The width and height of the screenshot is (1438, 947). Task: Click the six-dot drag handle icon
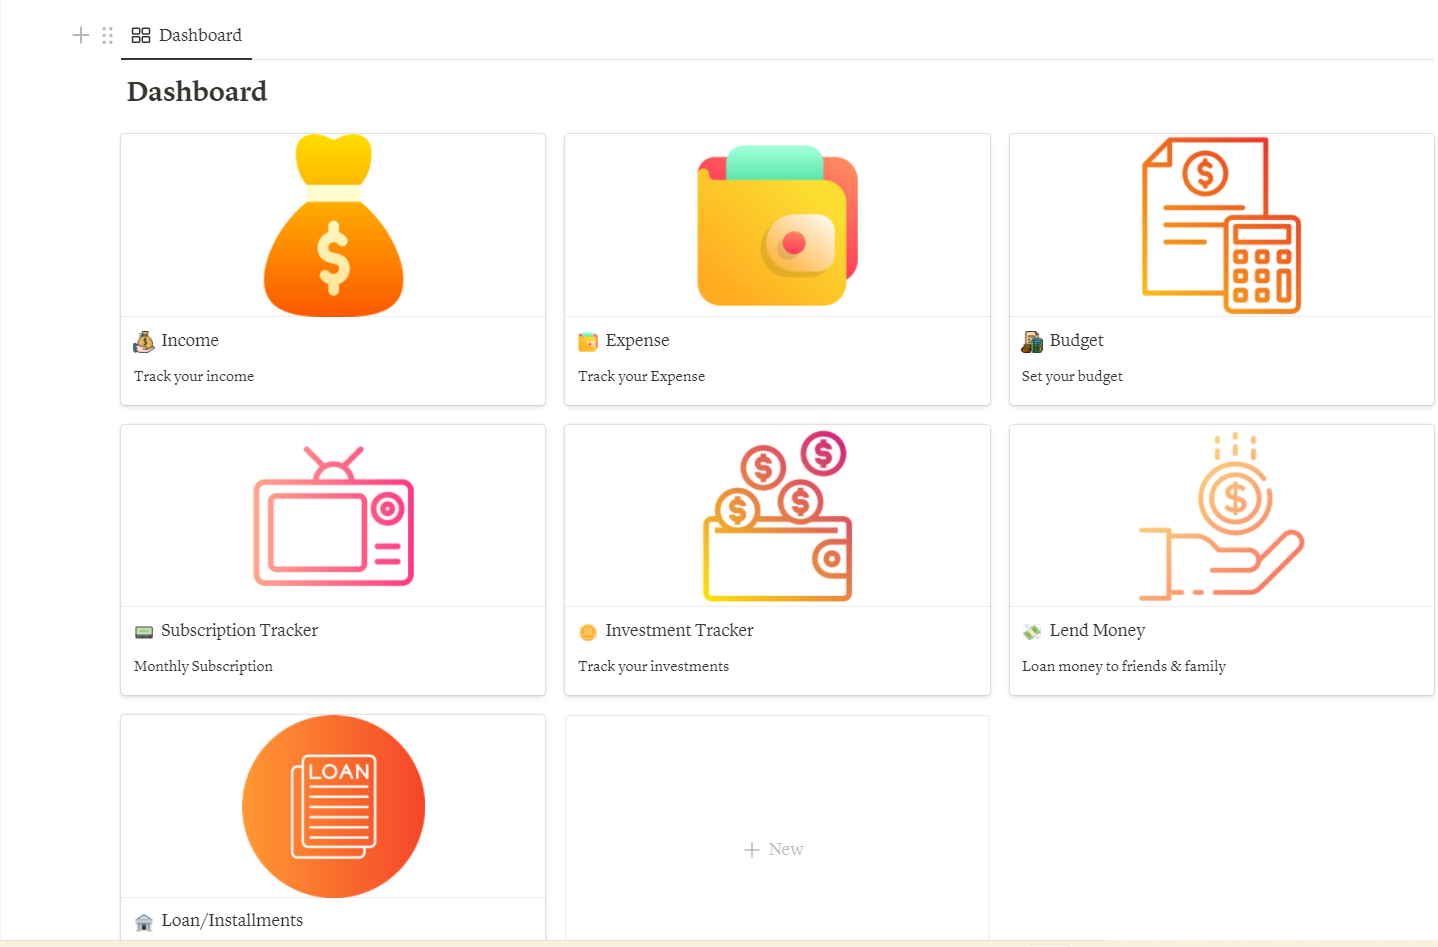pos(107,35)
